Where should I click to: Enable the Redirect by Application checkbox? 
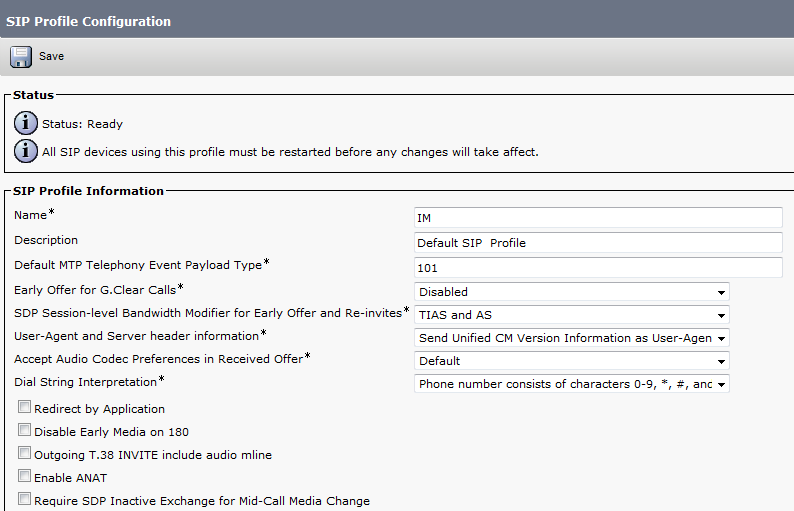tap(24, 408)
